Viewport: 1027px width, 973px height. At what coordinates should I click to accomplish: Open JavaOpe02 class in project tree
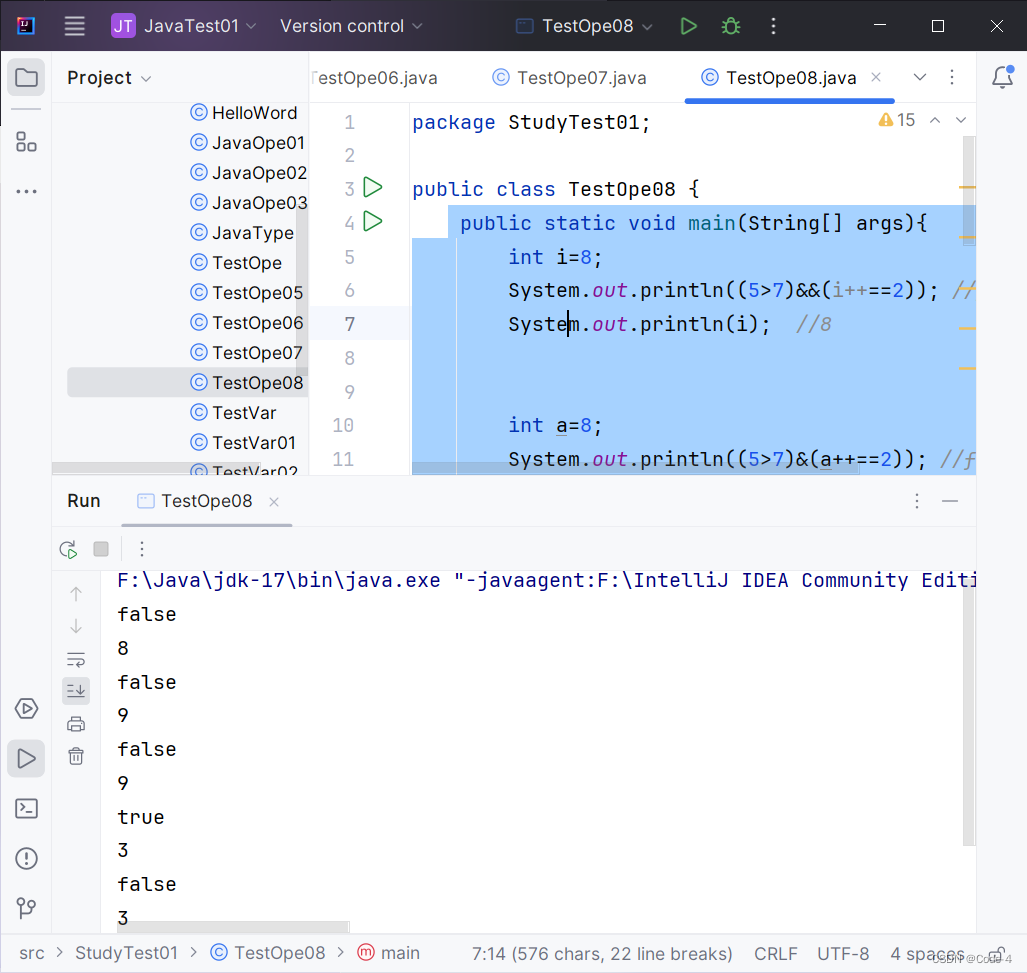coord(248,173)
